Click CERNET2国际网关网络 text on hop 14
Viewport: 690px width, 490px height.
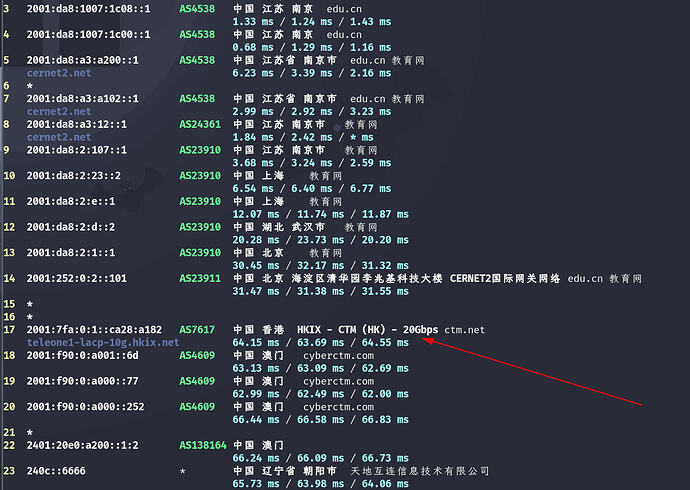[505, 278]
